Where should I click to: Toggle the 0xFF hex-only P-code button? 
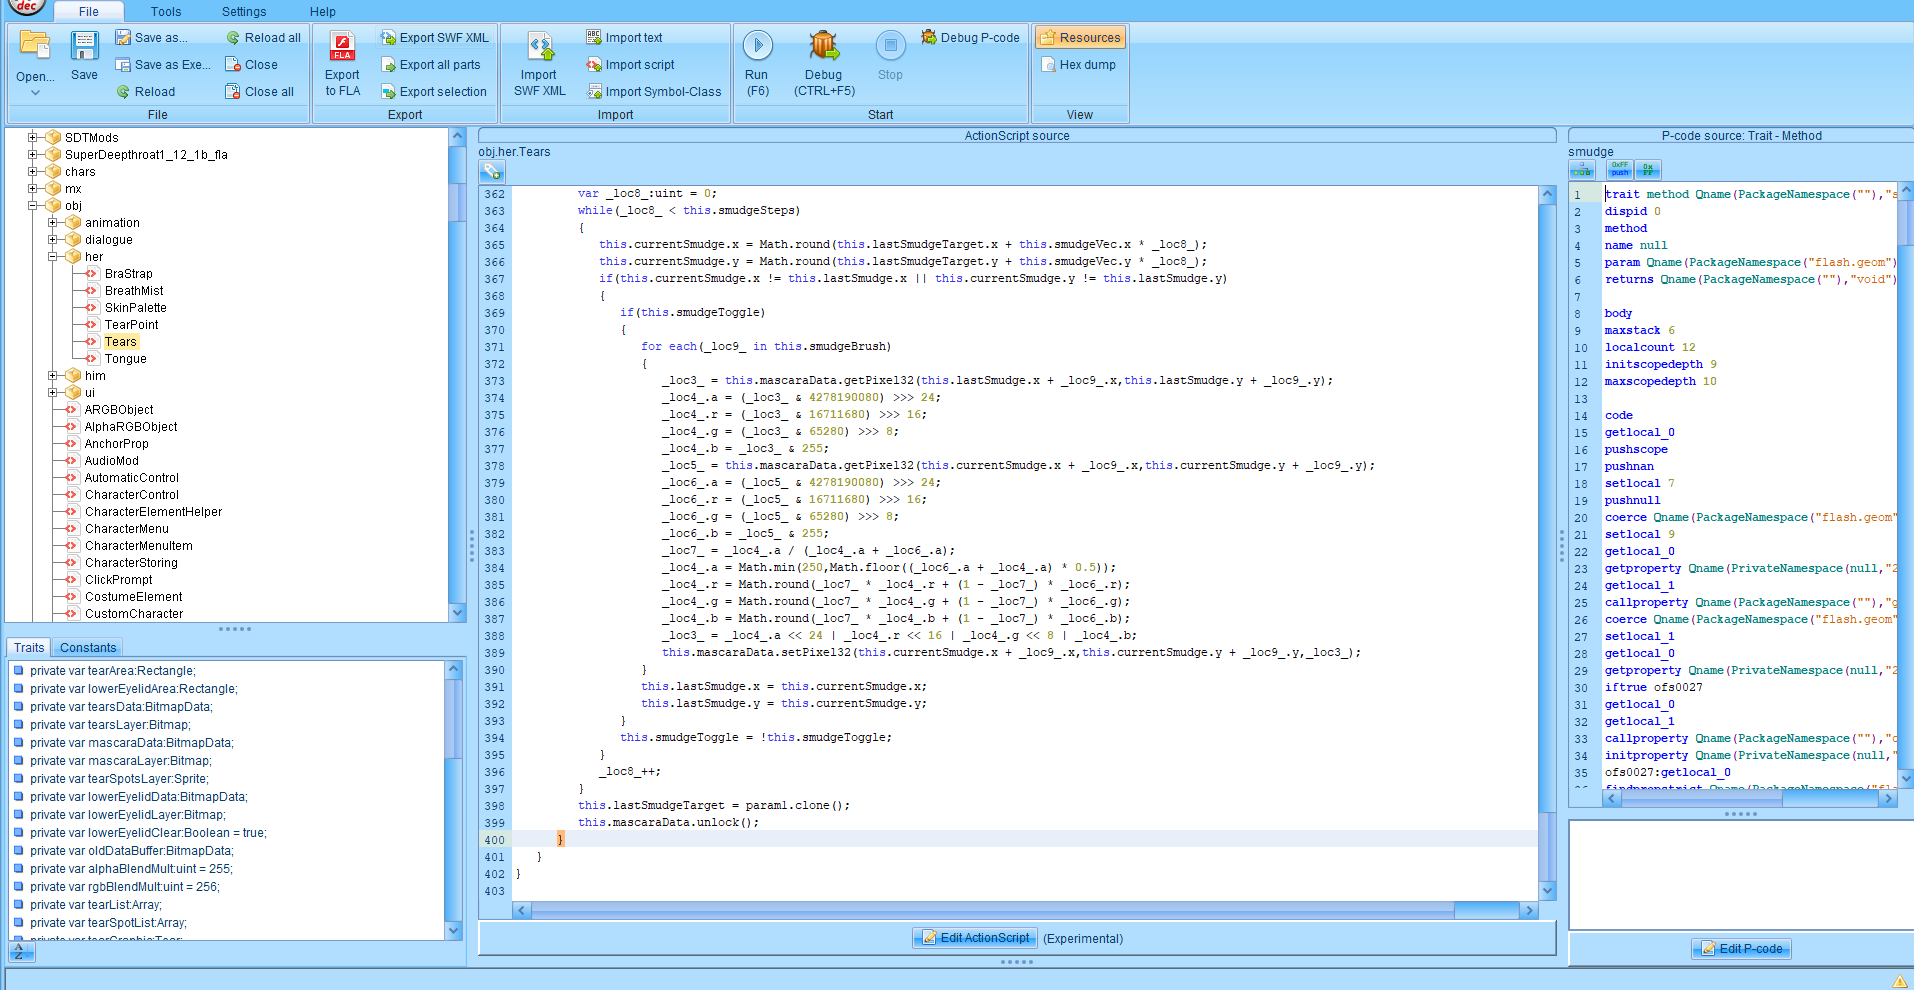pyautogui.click(x=1647, y=170)
